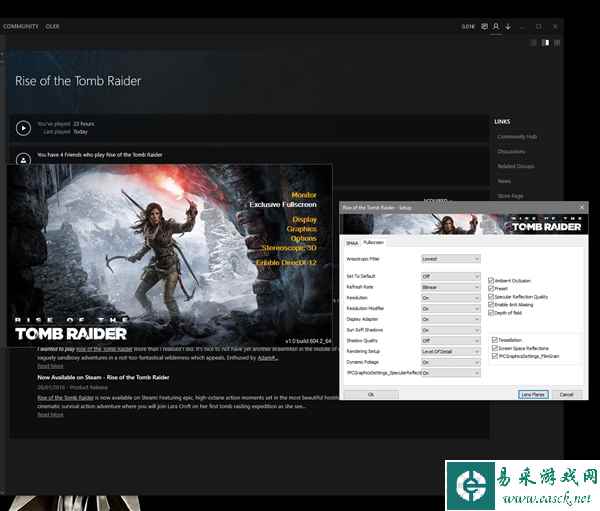Click the wallet balance in the top bar
The width and height of the screenshot is (600, 511).
tap(468, 26)
